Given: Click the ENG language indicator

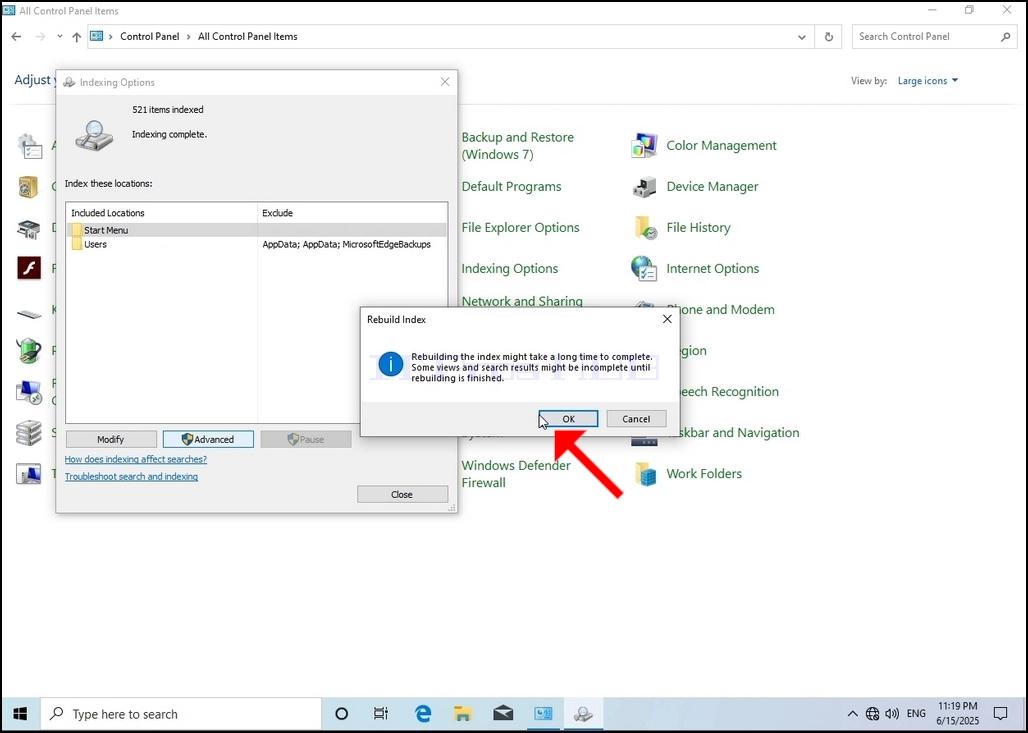Looking at the screenshot, I should pos(916,714).
